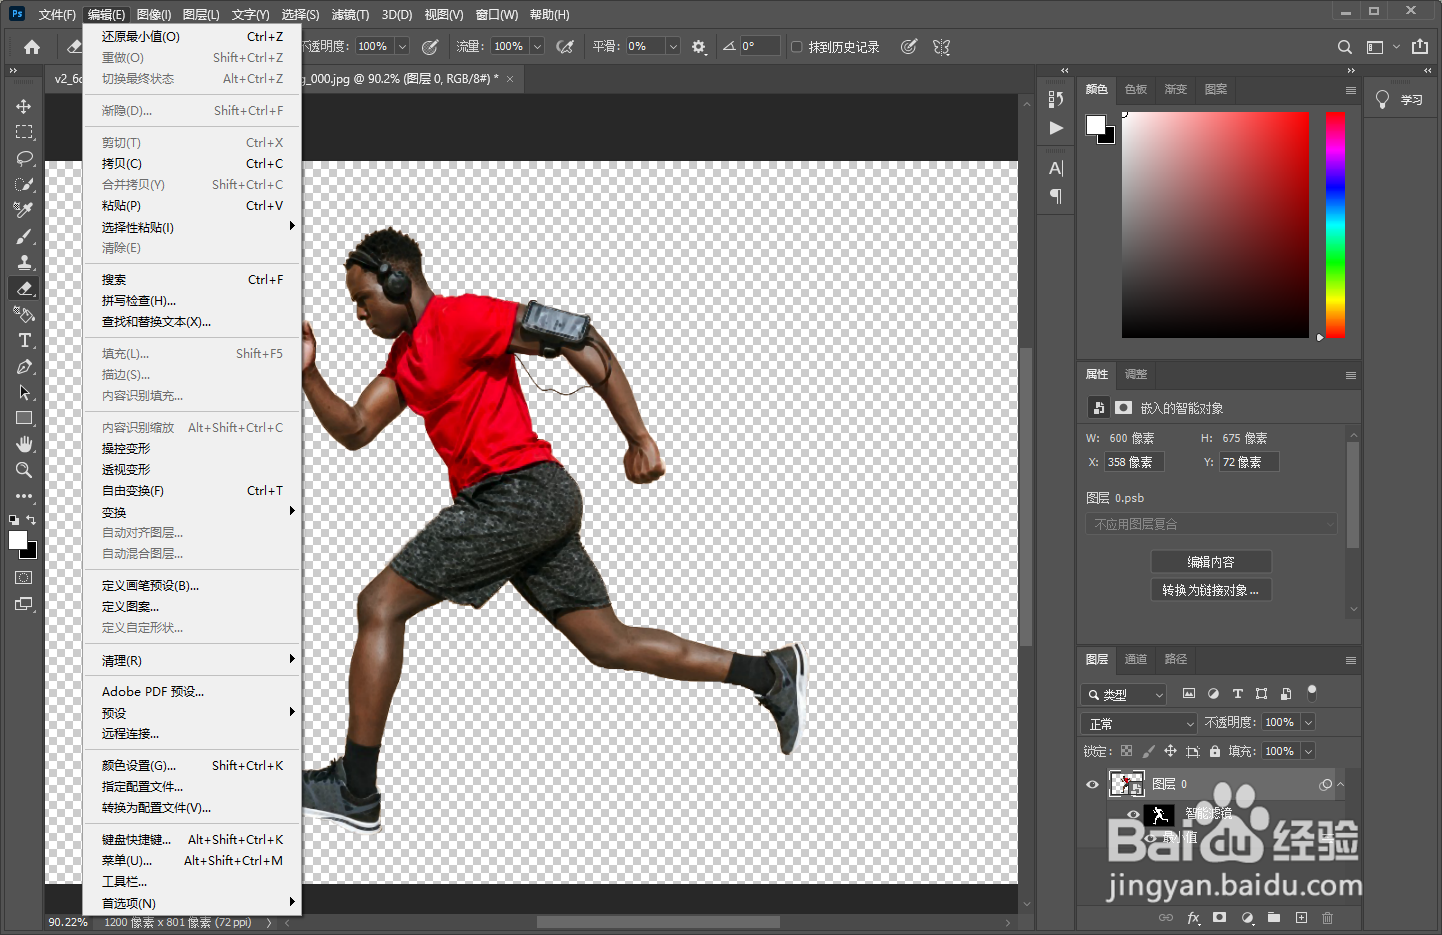Enable airbrush build-up icon
This screenshot has width=1442, height=935.
point(565,47)
